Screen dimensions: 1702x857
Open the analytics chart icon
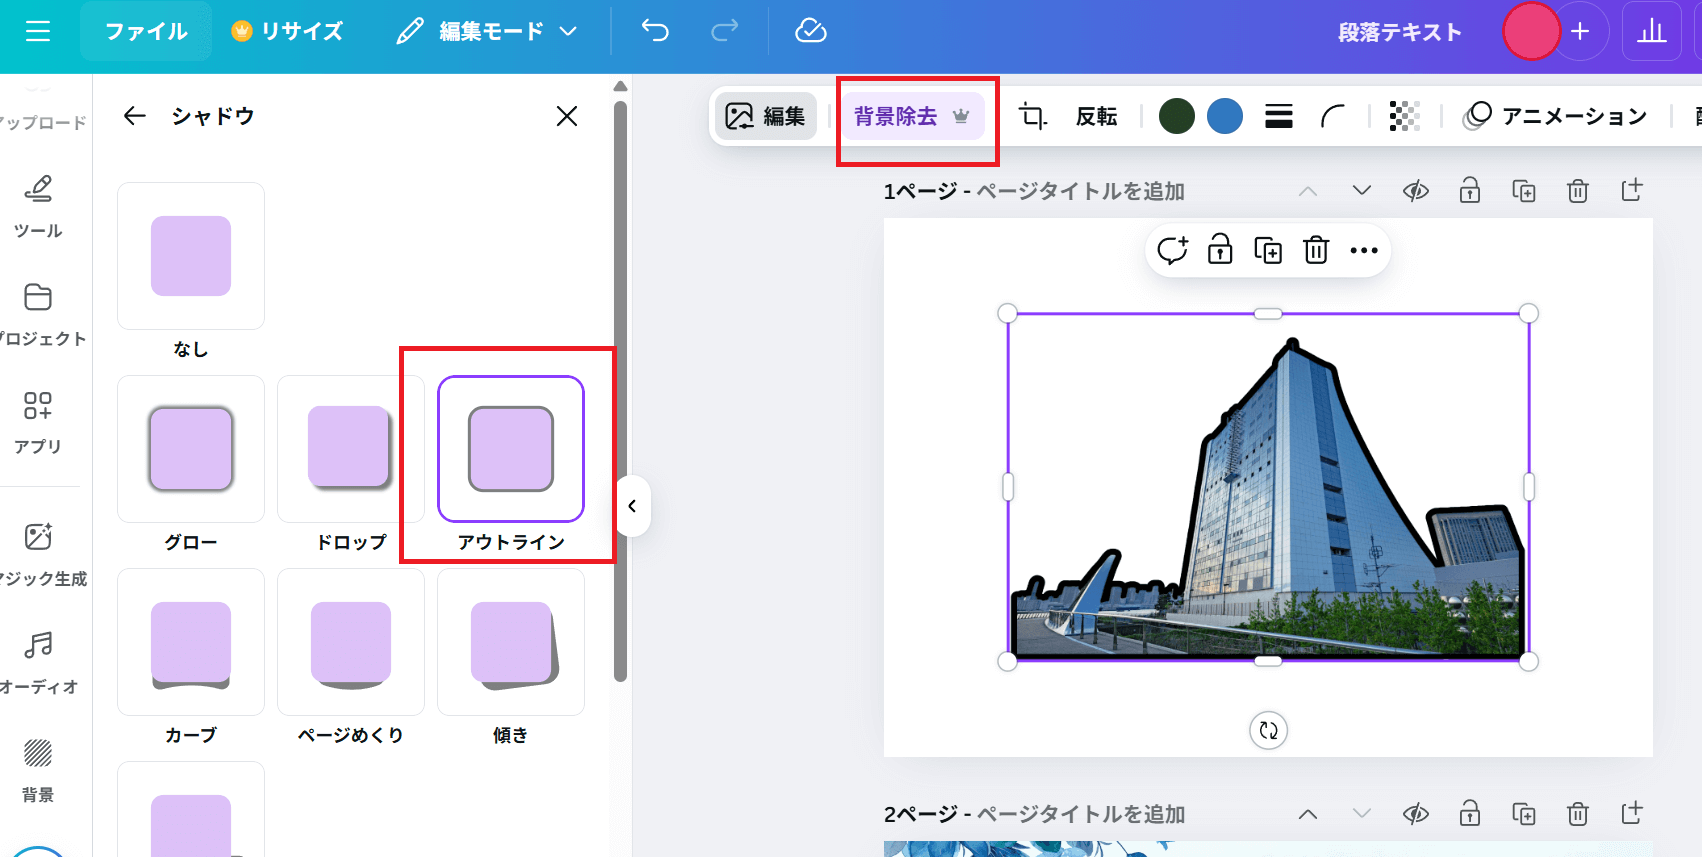coord(1652,32)
